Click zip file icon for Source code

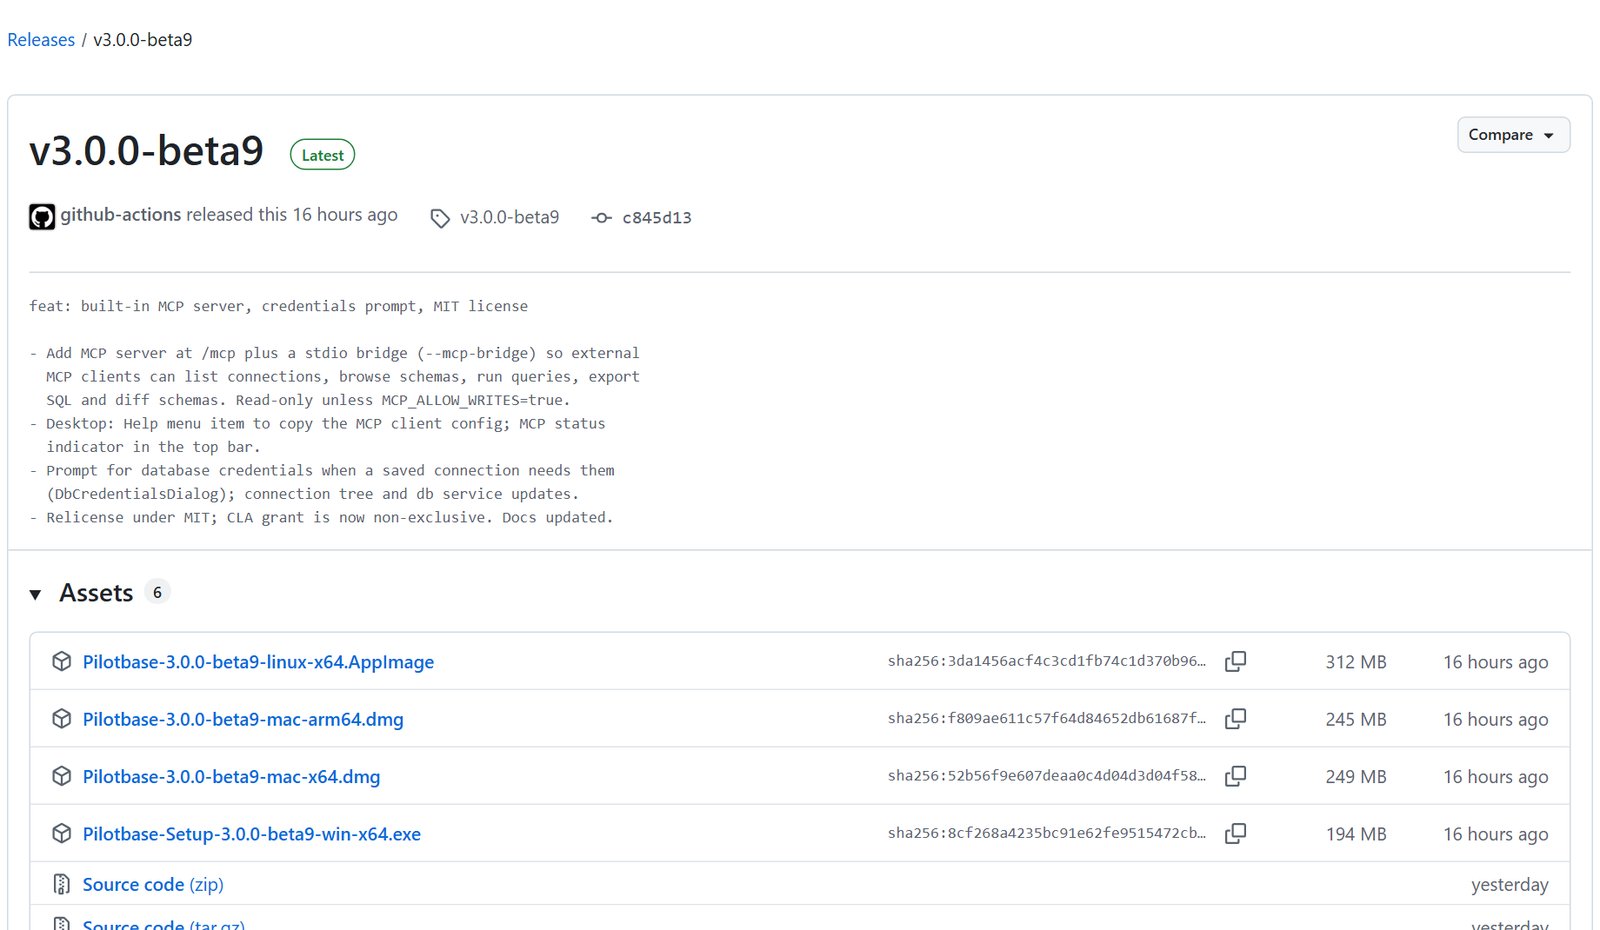tap(62, 884)
